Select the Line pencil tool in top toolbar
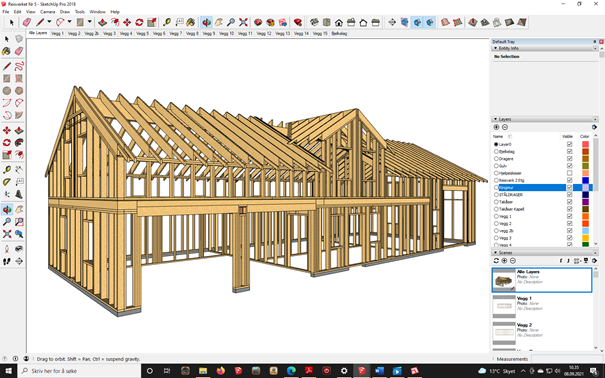This screenshot has height=378, width=605. click(40, 22)
